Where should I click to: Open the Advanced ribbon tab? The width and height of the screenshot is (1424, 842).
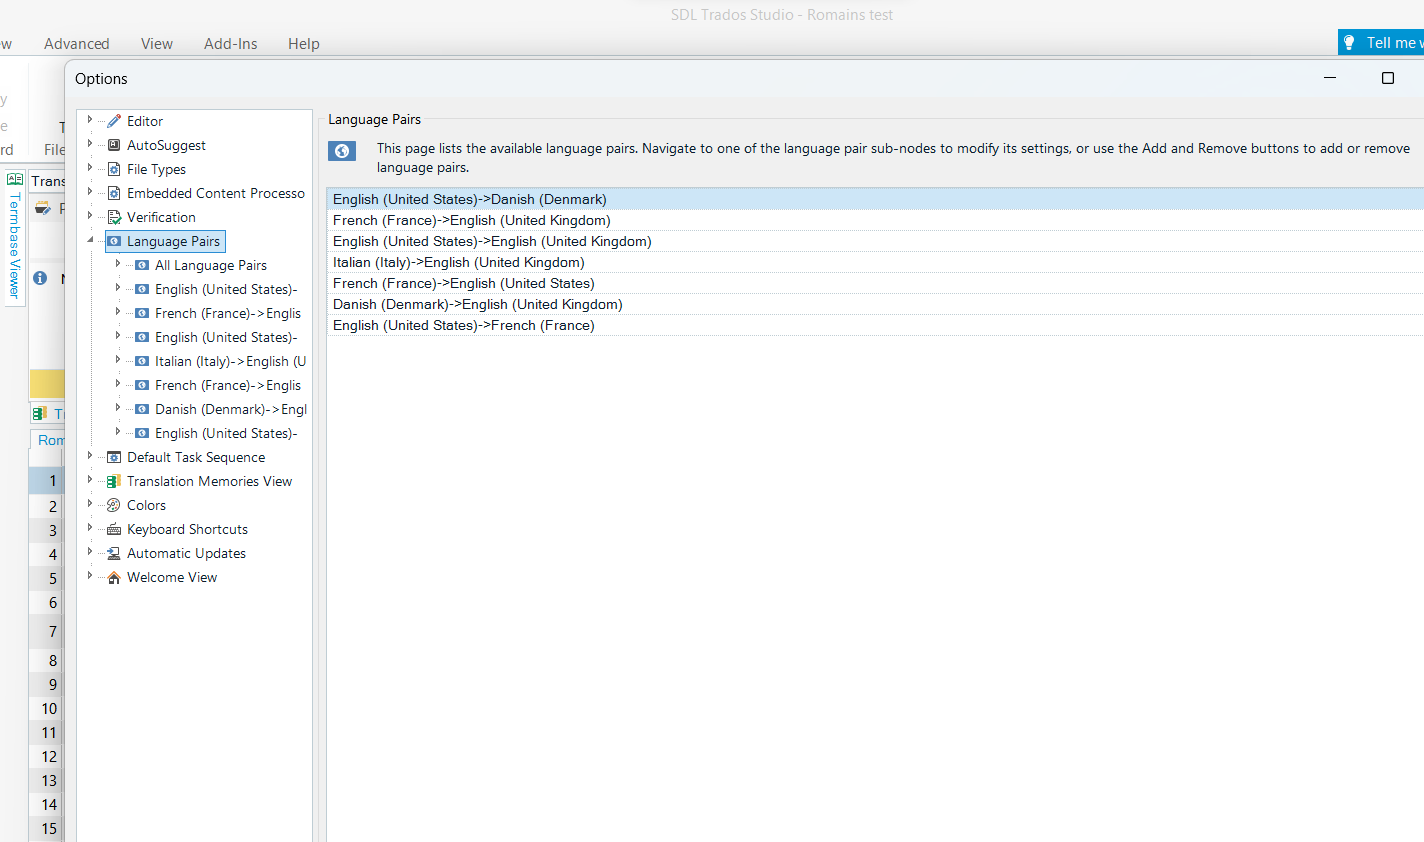[77, 44]
